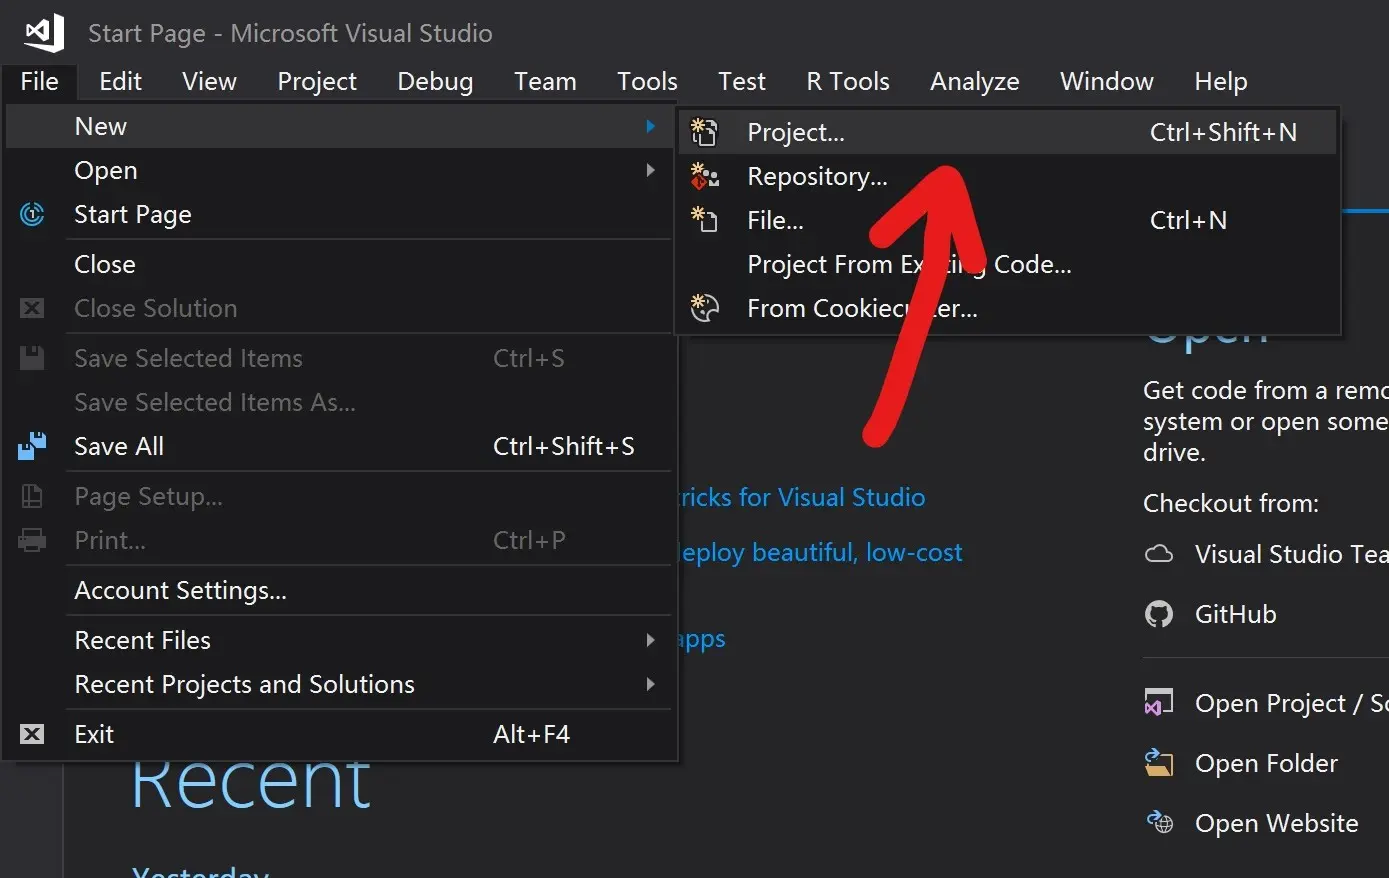
Task: Expand the Open submenu arrow
Action: click(650, 170)
